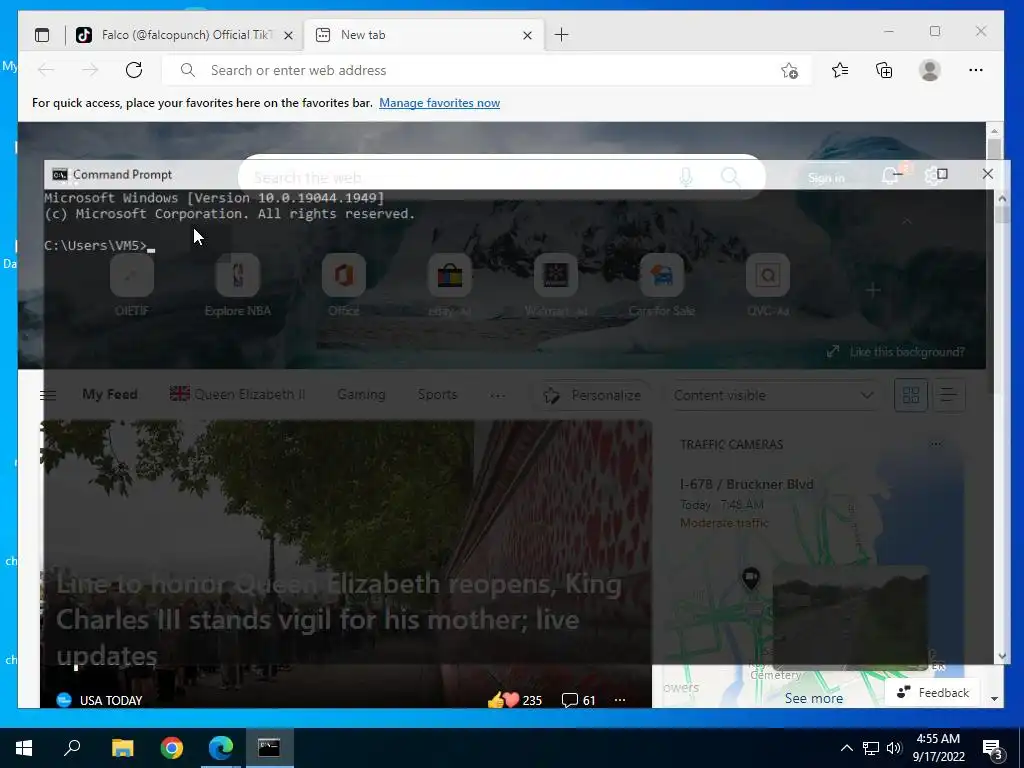Click Command Prompt scrollbar down arrow
Viewport: 1024px width, 768px height.
tap(1002, 656)
